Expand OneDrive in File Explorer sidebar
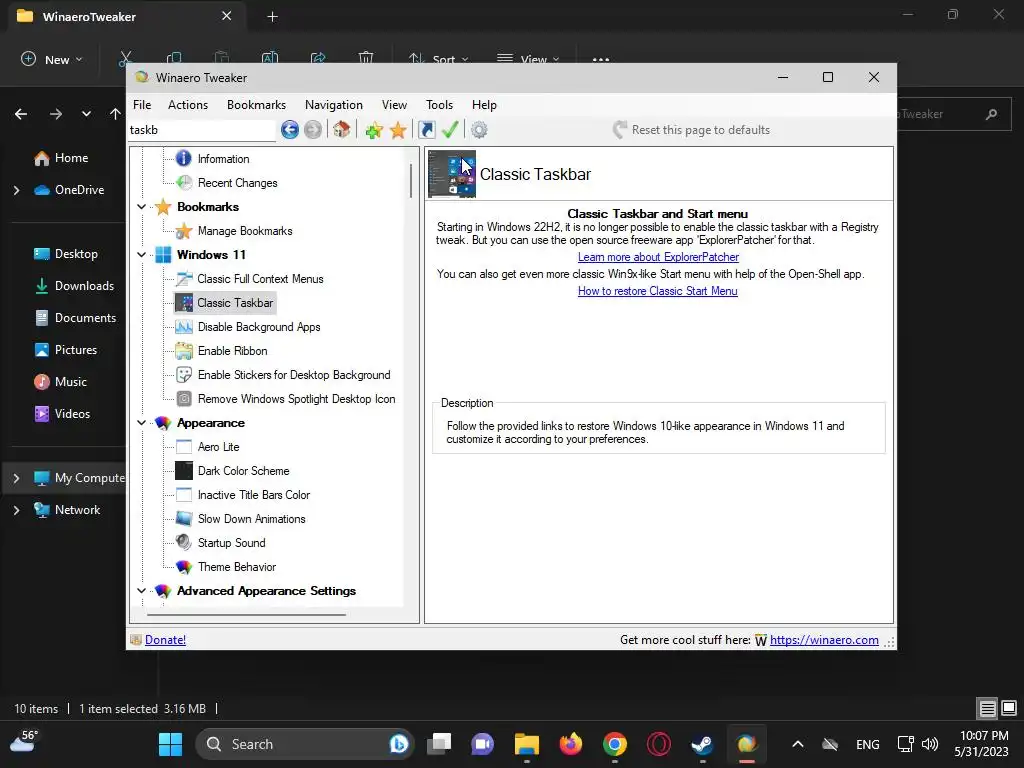Image resolution: width=1024 pixels, height=768 pixels. click(16, 190)
